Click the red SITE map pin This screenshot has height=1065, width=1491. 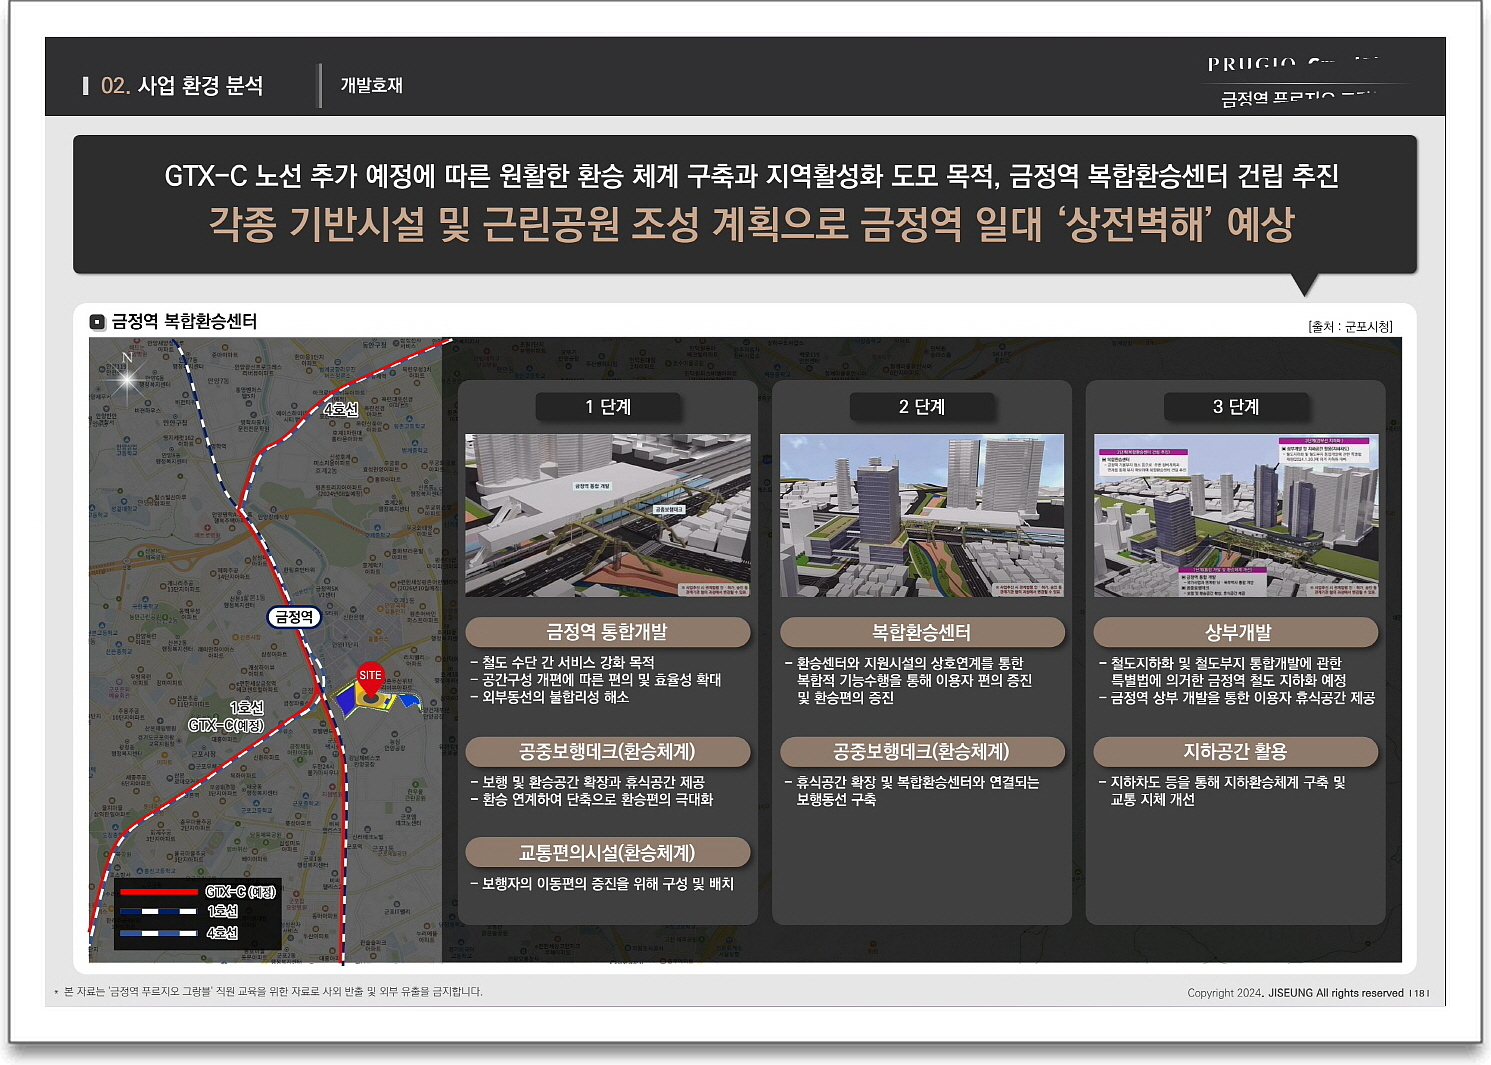pos(370,680)
